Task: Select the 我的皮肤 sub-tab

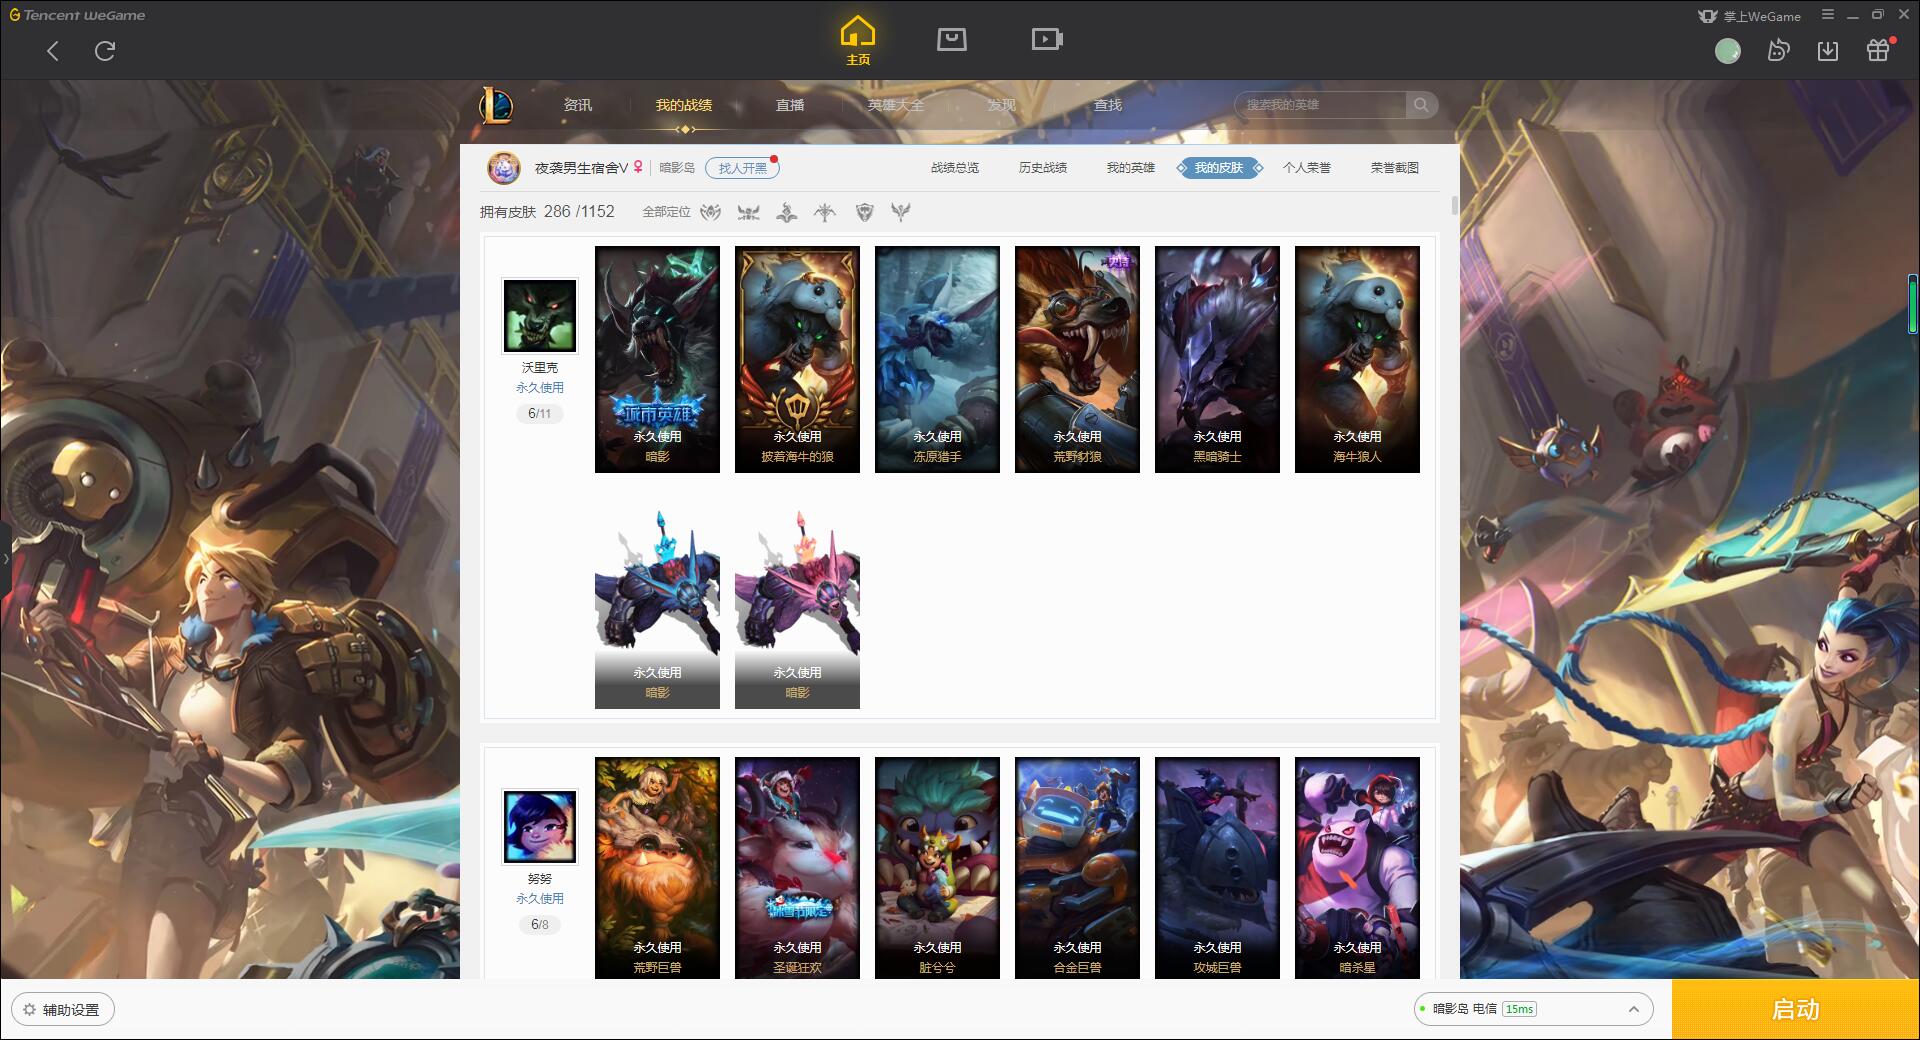Action: coord(1219,168)
